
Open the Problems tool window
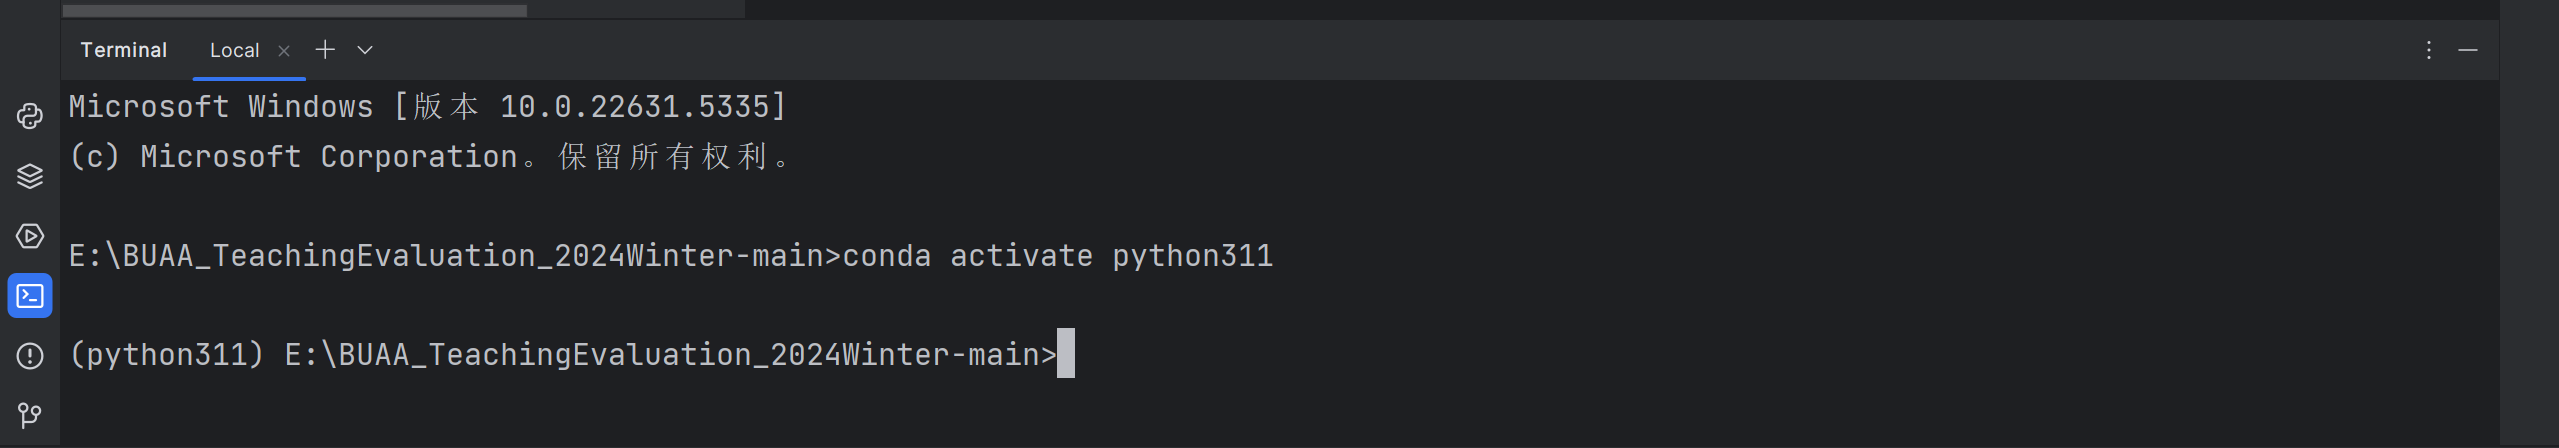coord(30,356)
